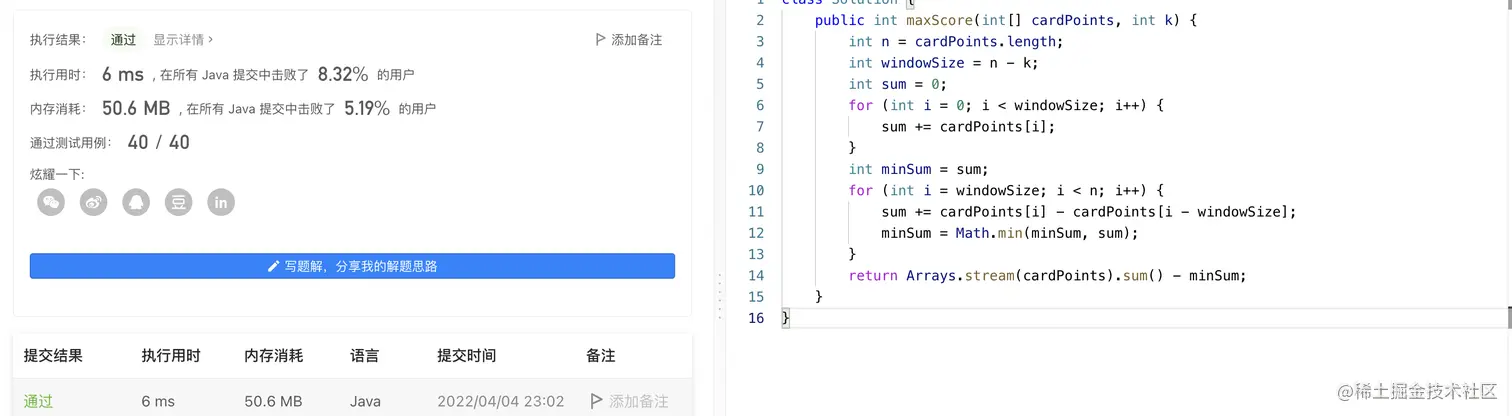The height and width of the screenshot is (416, 1512).
Task: Click 添加备注 beside execution result
Action: point(628,40)
